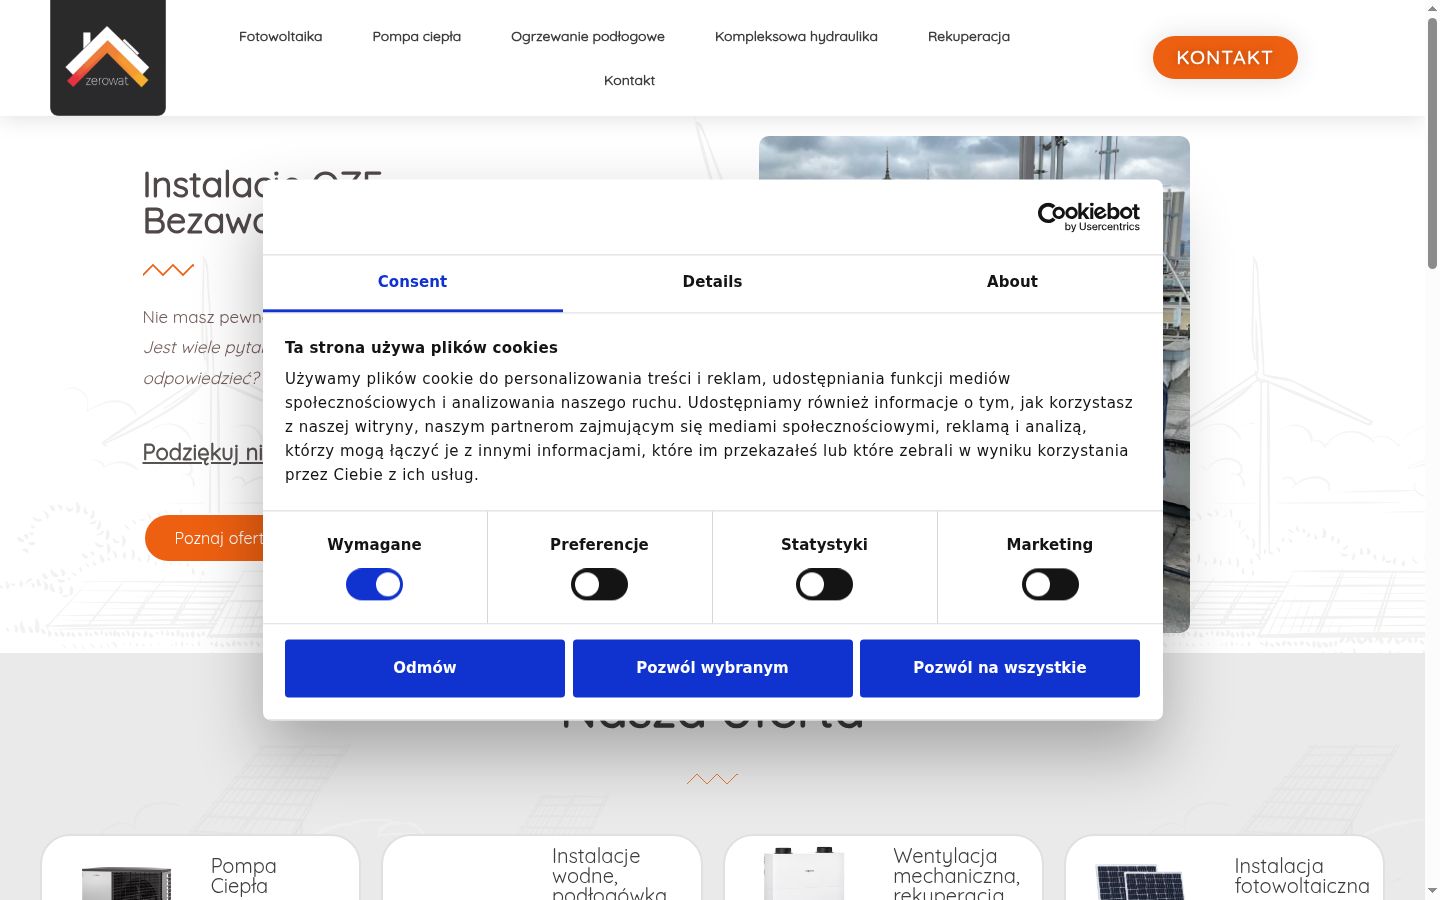
Task: Click the Instalacje wodne card title
Action: pyautogui.click(x=609, y=873)
